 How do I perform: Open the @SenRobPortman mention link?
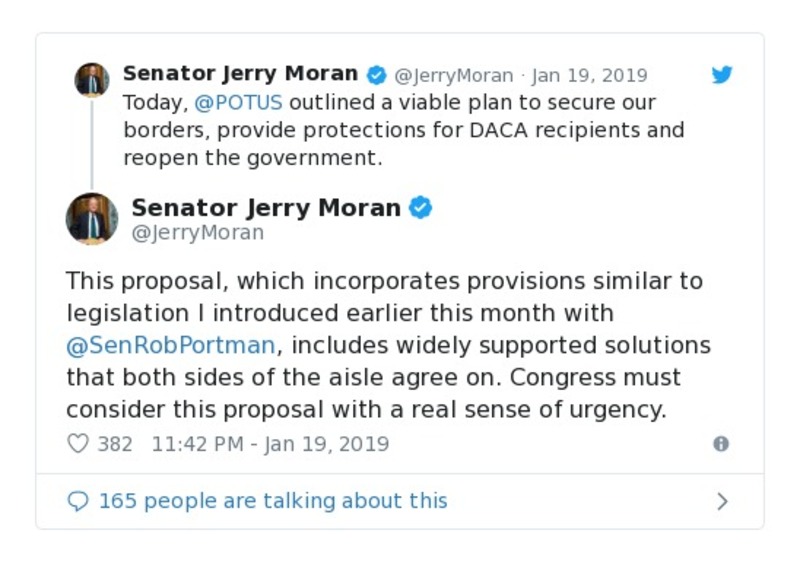tap(169, 345)
